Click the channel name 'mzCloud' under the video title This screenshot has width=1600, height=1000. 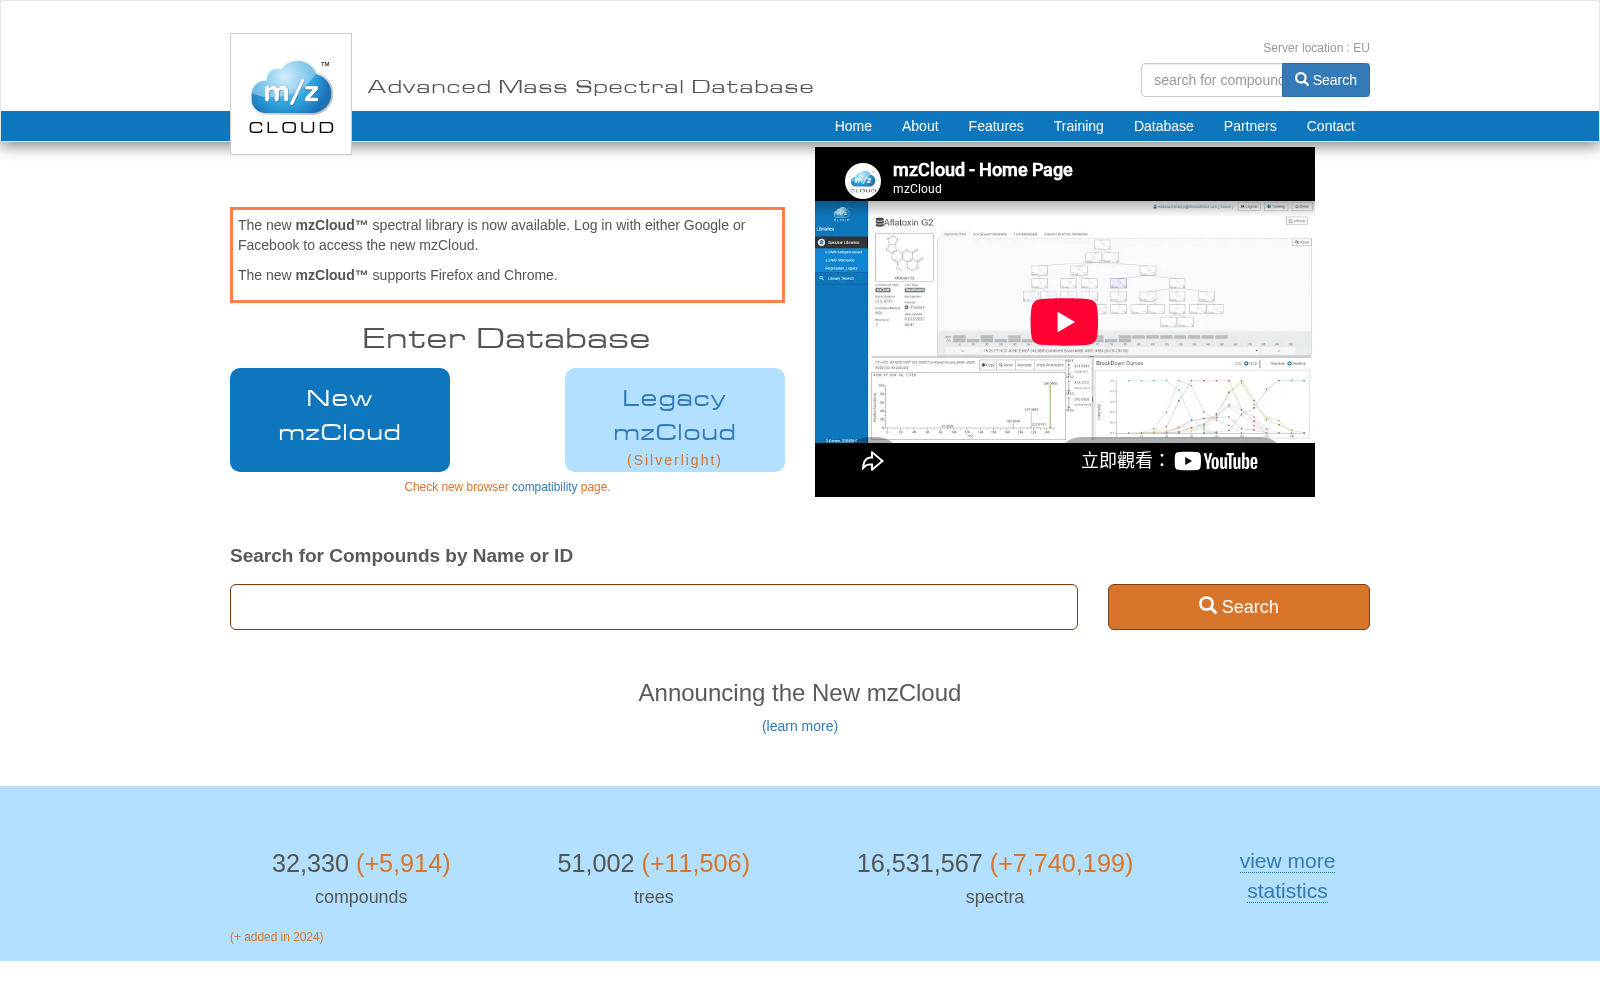(x=917, y=189)
